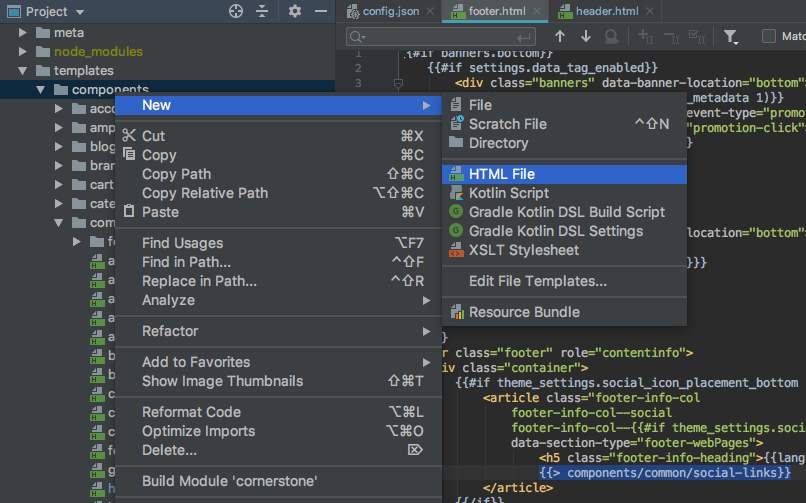Image resolution: width=806 pixels, height=503 pixels.
Task: Collapse the templates folder
Action: [22, 70]
